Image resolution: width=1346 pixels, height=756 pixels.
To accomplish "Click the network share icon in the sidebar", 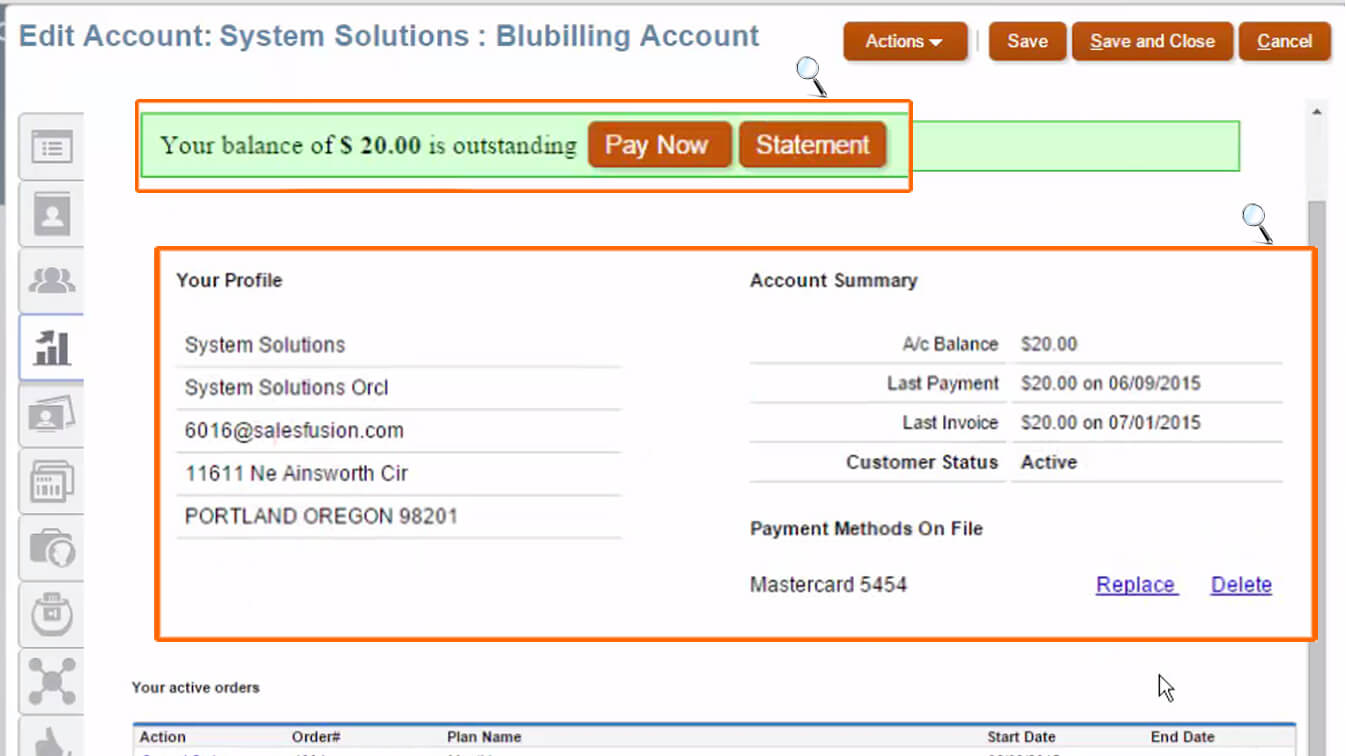I will tap(50, 680).
